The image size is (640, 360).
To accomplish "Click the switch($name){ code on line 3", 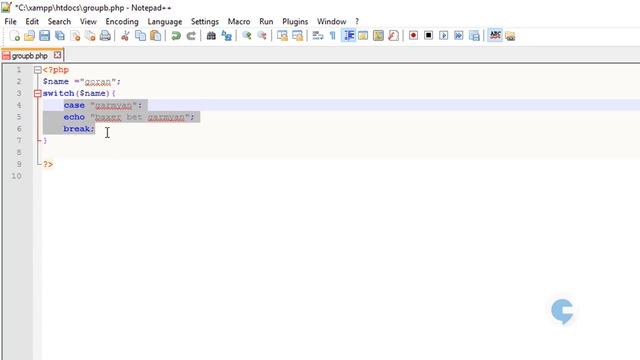I will pyautogui.click(x=79, y=93).
